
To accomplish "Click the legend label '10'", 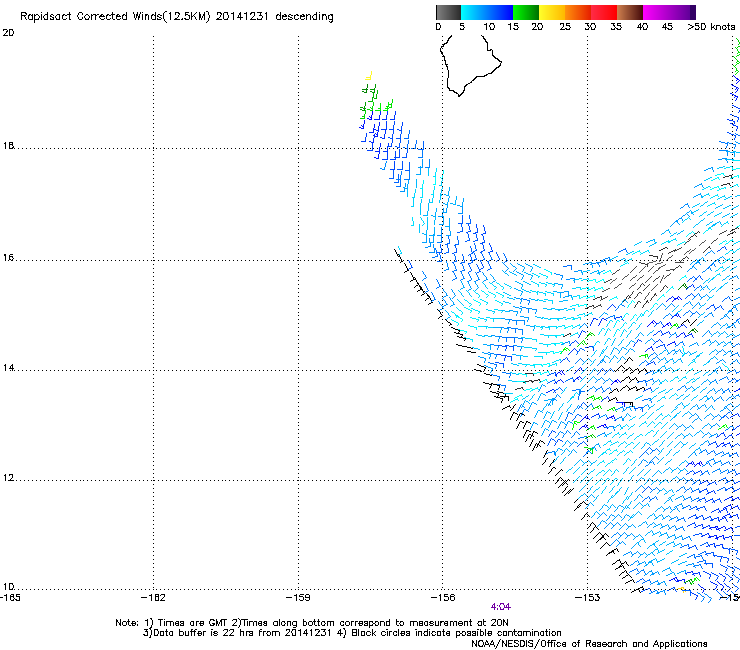I will point(489,27).
